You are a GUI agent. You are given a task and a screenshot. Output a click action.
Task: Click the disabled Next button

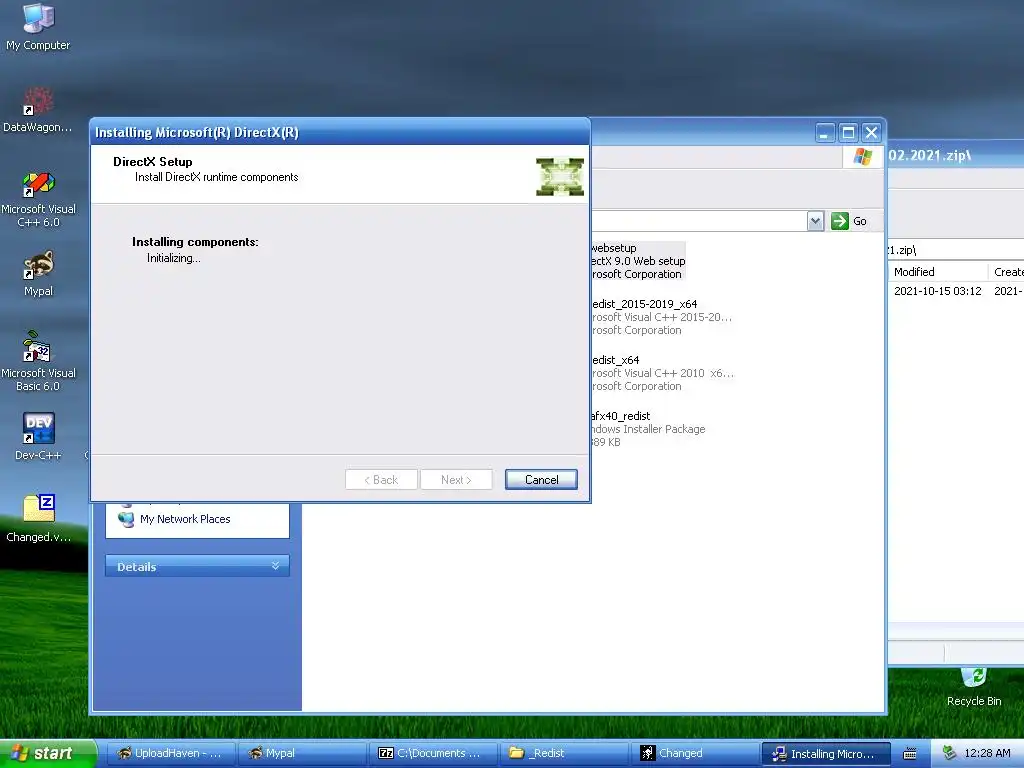(x=456, y=479)
